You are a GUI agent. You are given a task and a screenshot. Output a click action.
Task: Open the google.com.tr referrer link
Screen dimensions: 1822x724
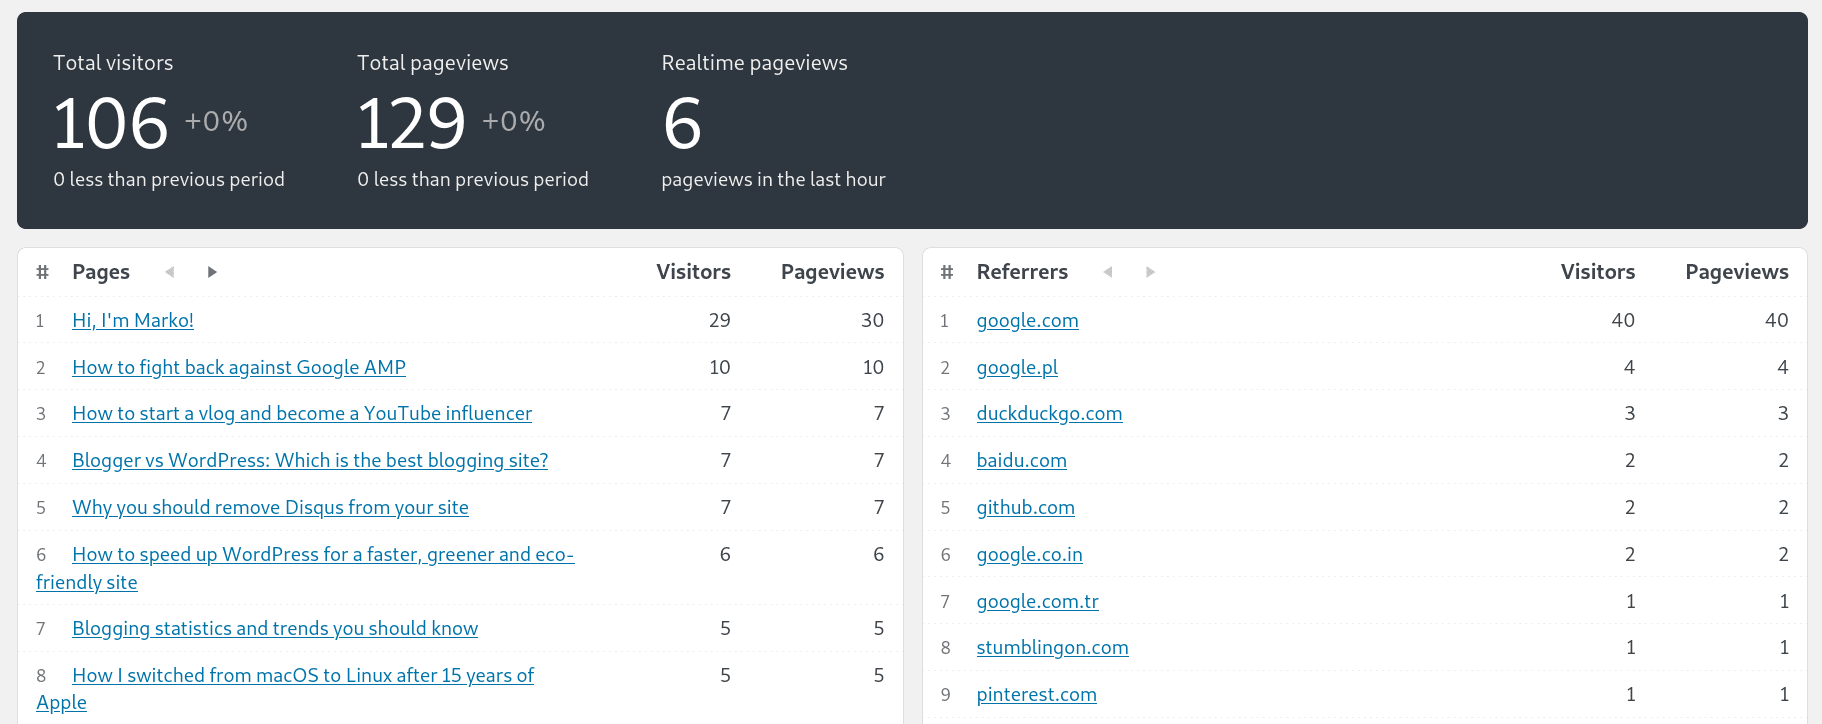coord(1037,601)
